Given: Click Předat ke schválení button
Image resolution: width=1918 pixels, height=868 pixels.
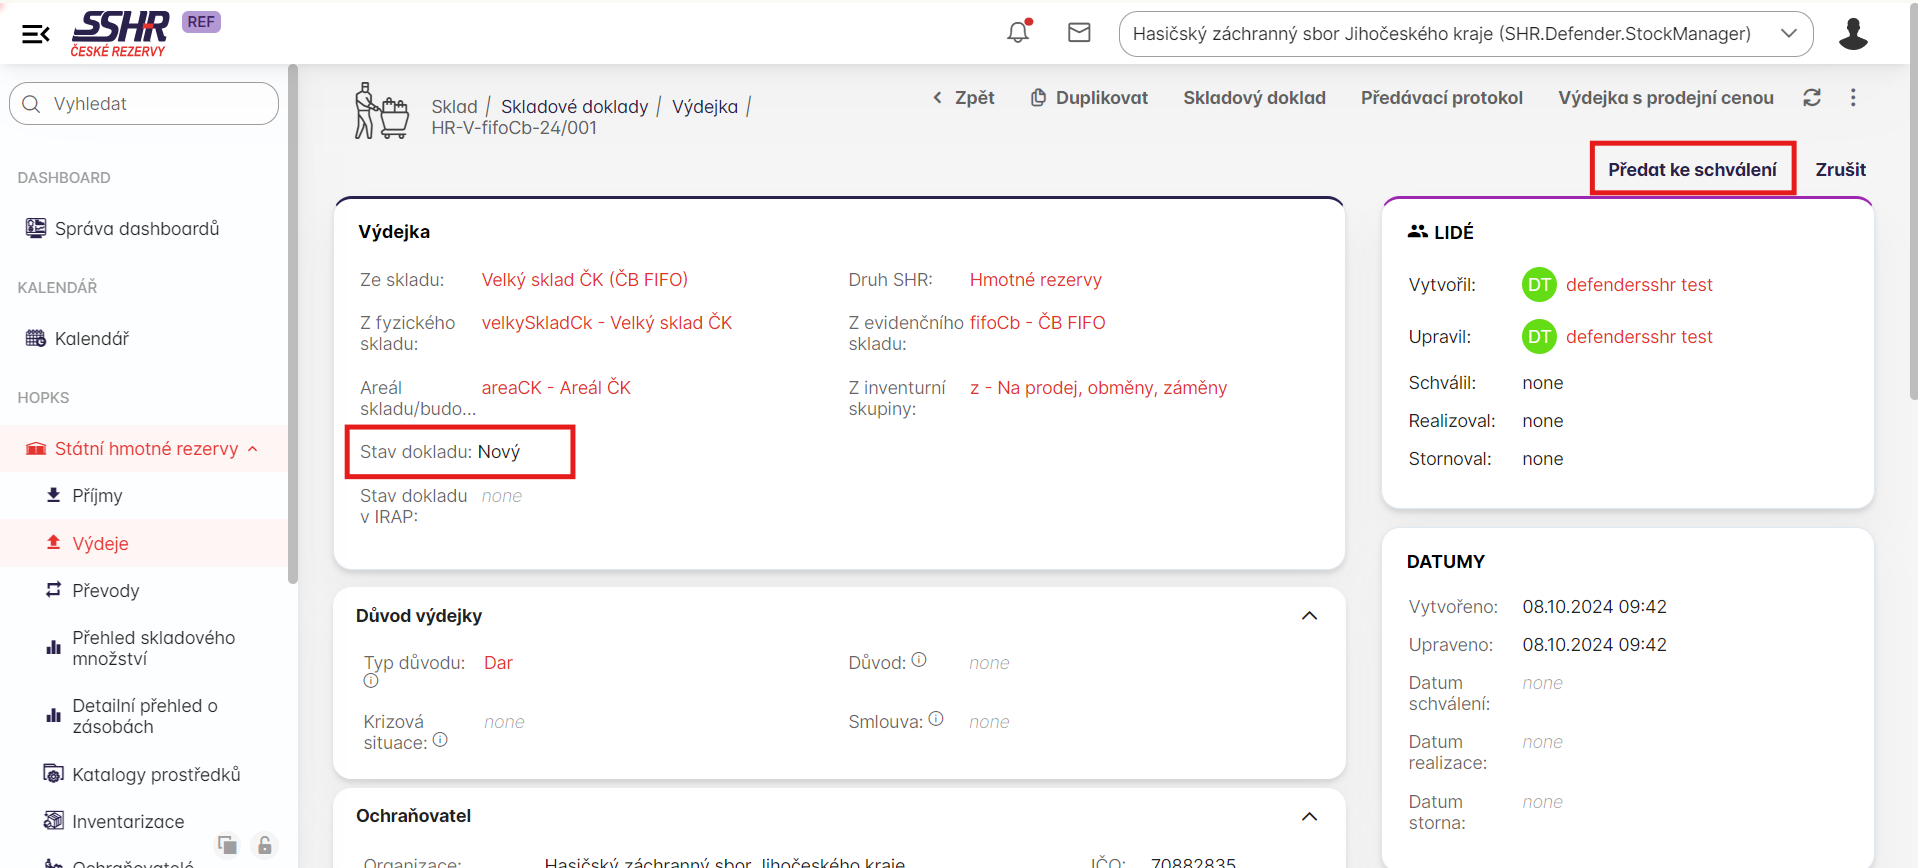Looking at the screenshot, I should (1692, 170).
